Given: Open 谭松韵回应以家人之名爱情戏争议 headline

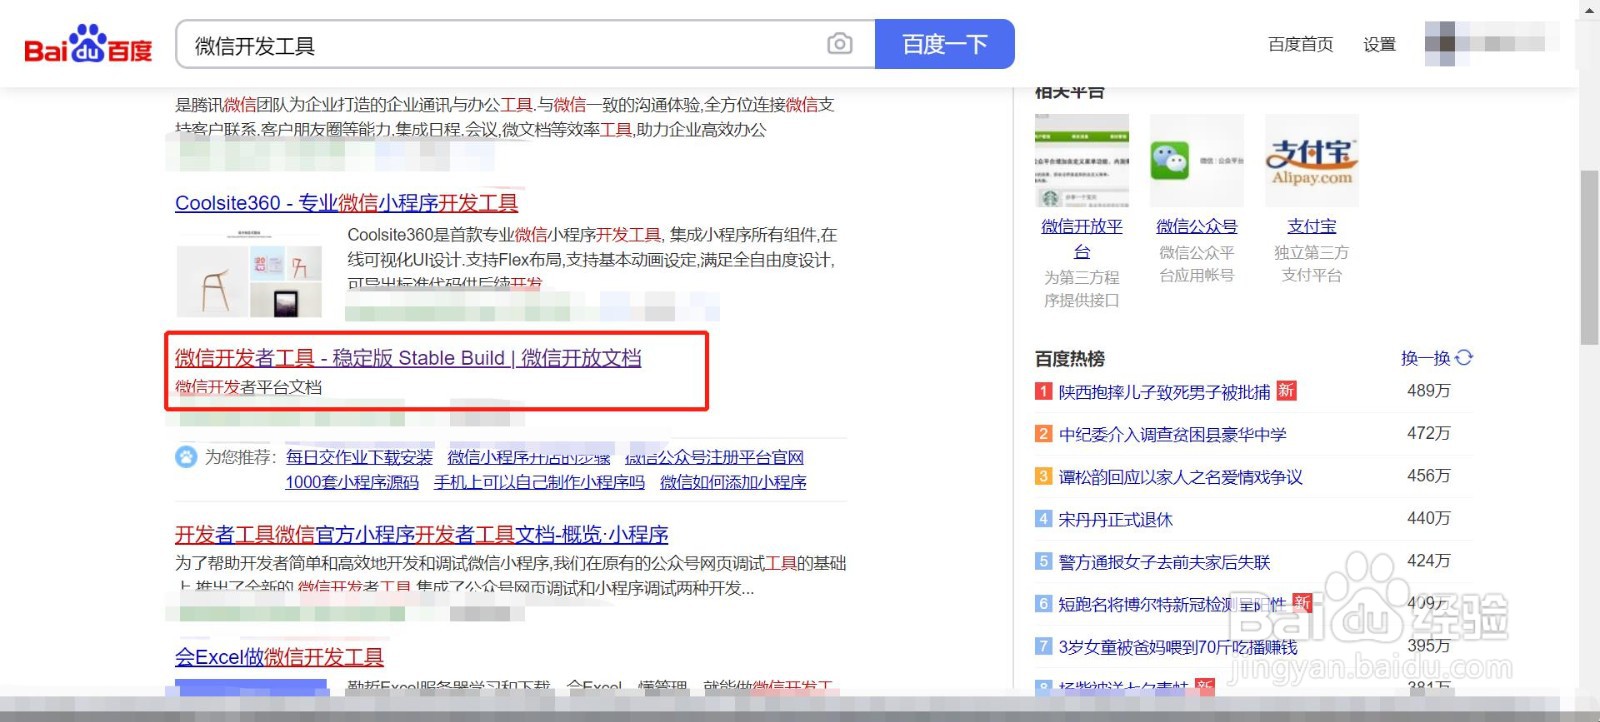Looking at the screenshot, I should tap(1180, 477).
